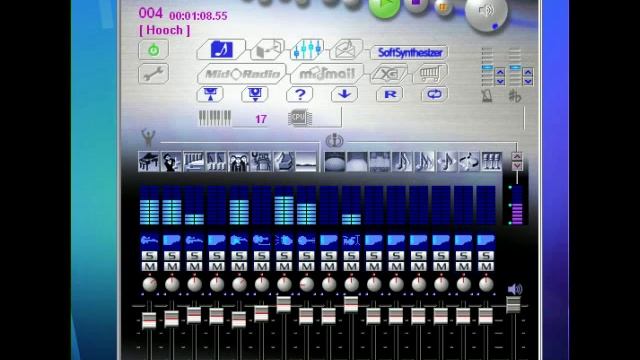Click the metronome icon

487,97
